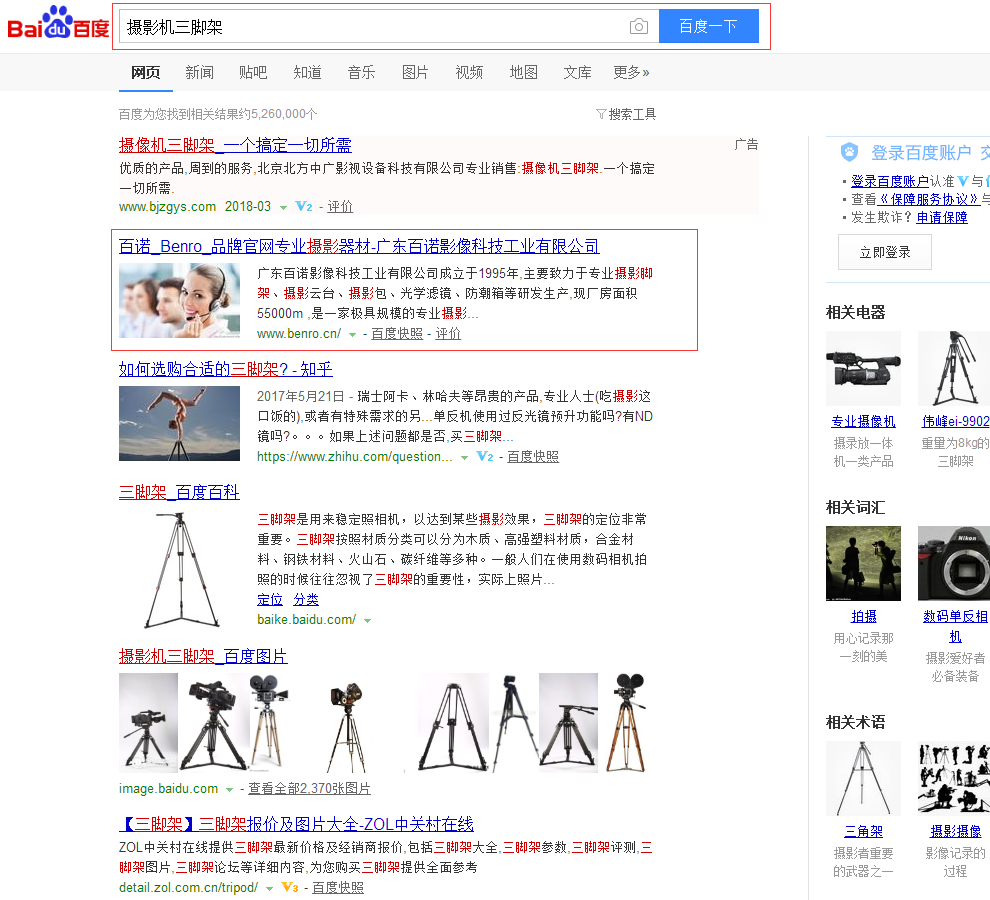Click V2 verification badge on bjzgys result
Viewport: 990px width, 900px height.
click(304, 207)
